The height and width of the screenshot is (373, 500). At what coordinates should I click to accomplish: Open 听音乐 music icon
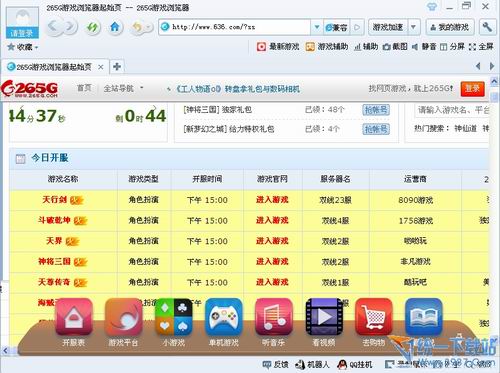point(273,317)
